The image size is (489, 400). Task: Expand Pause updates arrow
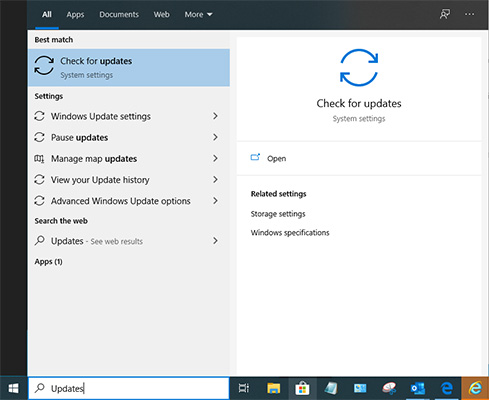pyautogui.click(x=215, y=137)
